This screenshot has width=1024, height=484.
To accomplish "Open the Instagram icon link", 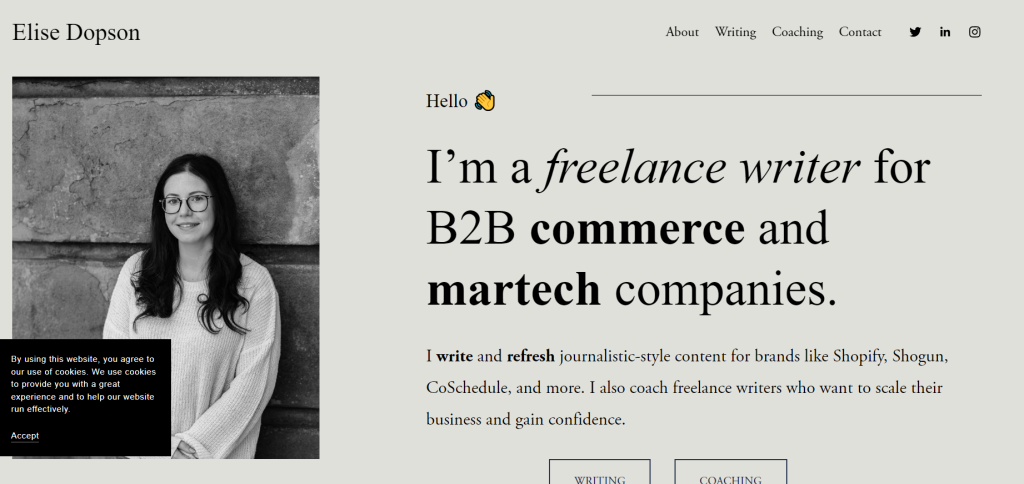I will [975, 32].
